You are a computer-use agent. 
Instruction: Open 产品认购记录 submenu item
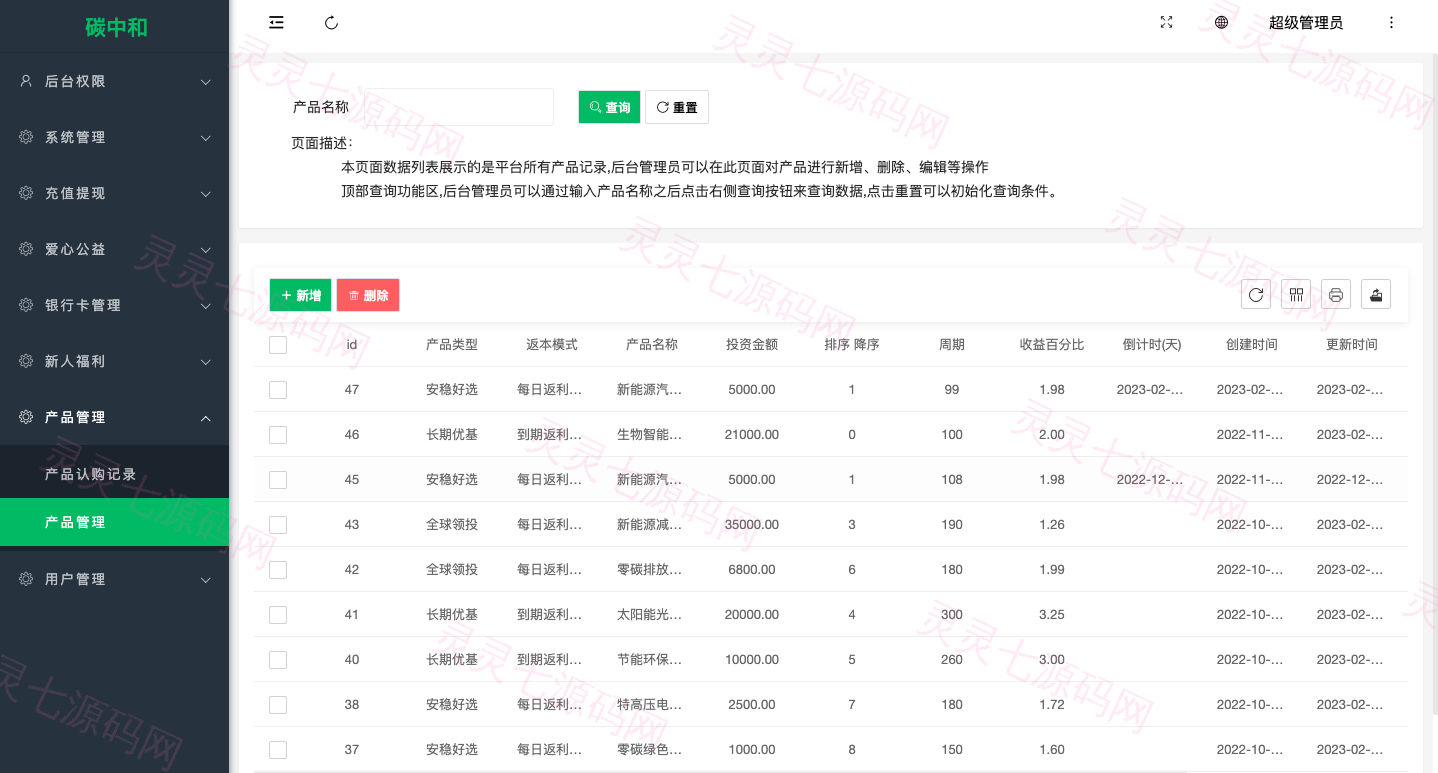(114, 474)
